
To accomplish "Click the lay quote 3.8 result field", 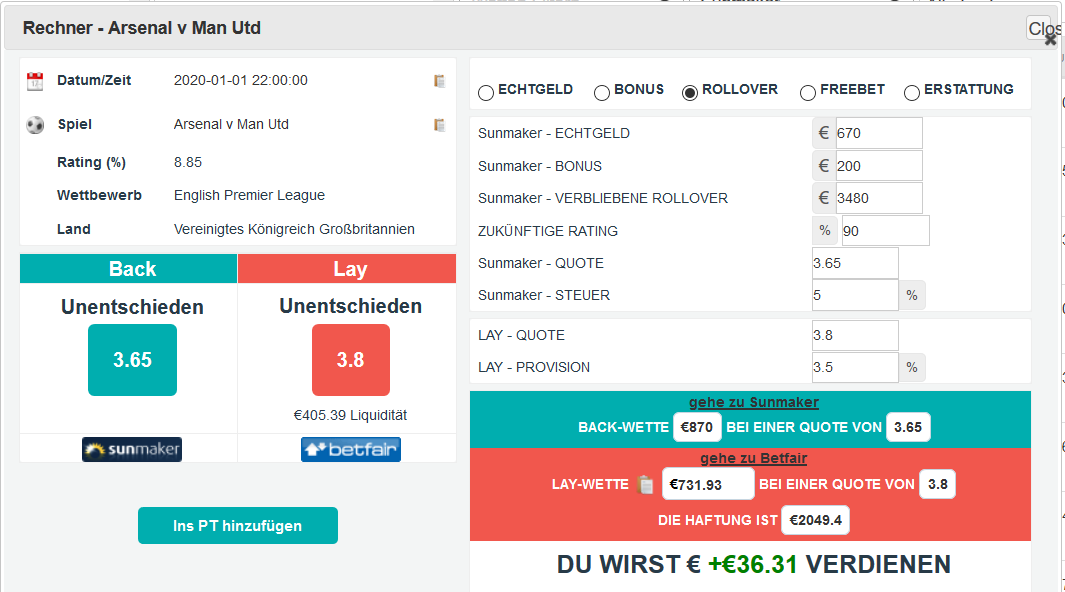I will (x=937, y=484).
